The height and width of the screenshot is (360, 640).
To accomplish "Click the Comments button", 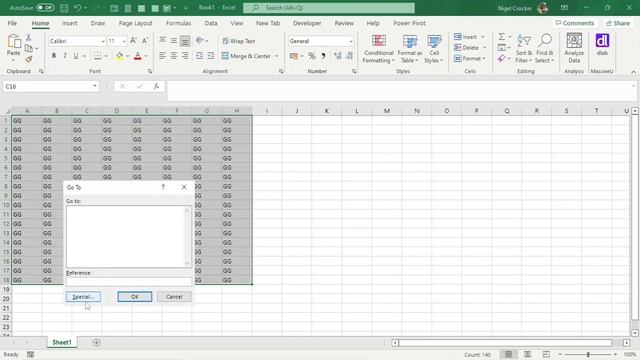I will [x=575, y=23].
